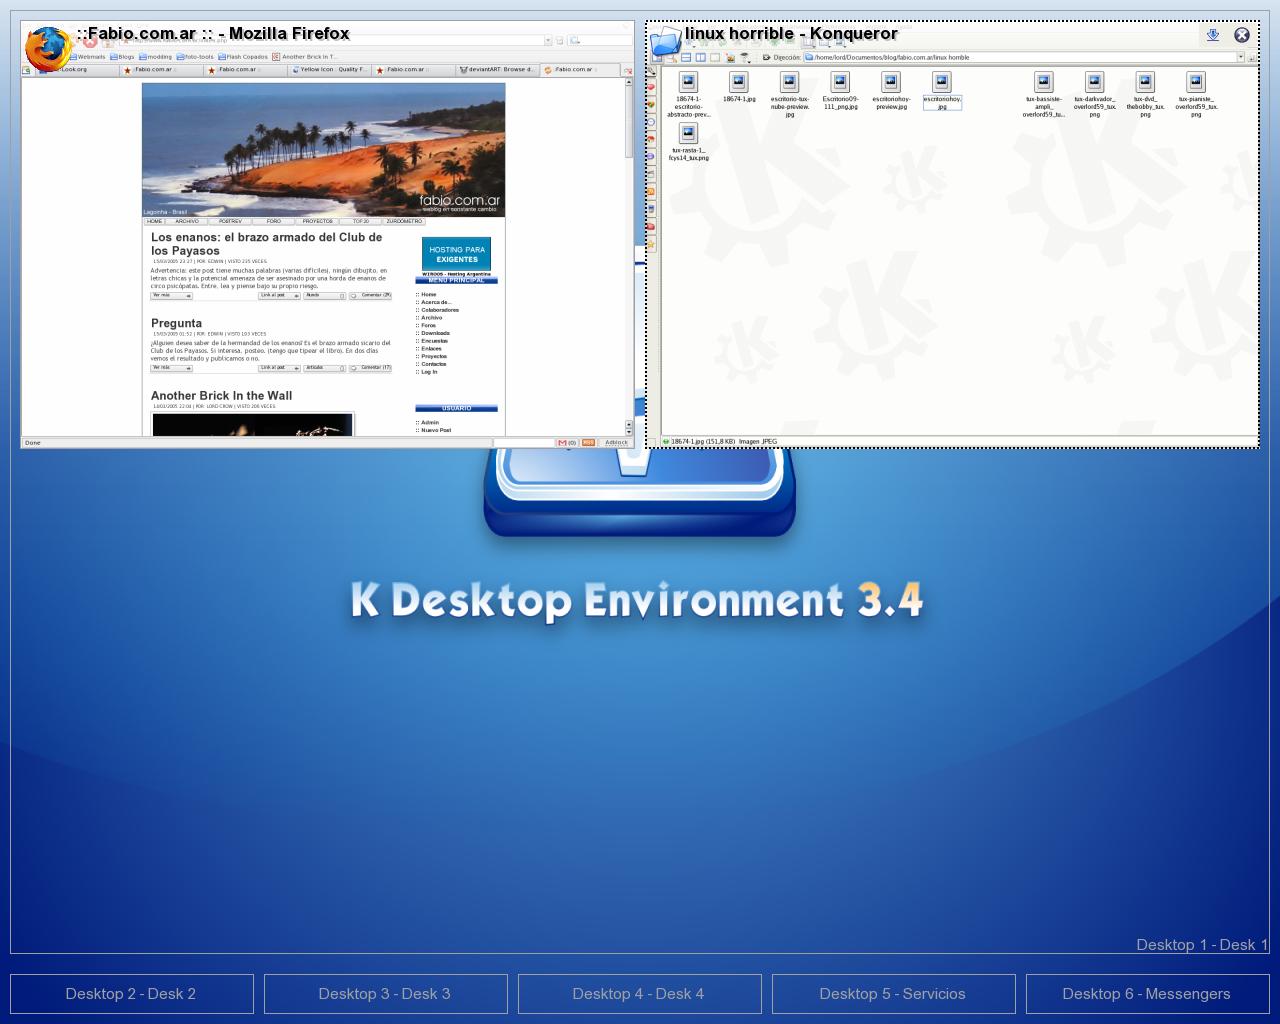Image resolution: width=1280 pixels, height=1024 pixels.
Task: Click the Adblock status bar button
Action: [617, 442]
